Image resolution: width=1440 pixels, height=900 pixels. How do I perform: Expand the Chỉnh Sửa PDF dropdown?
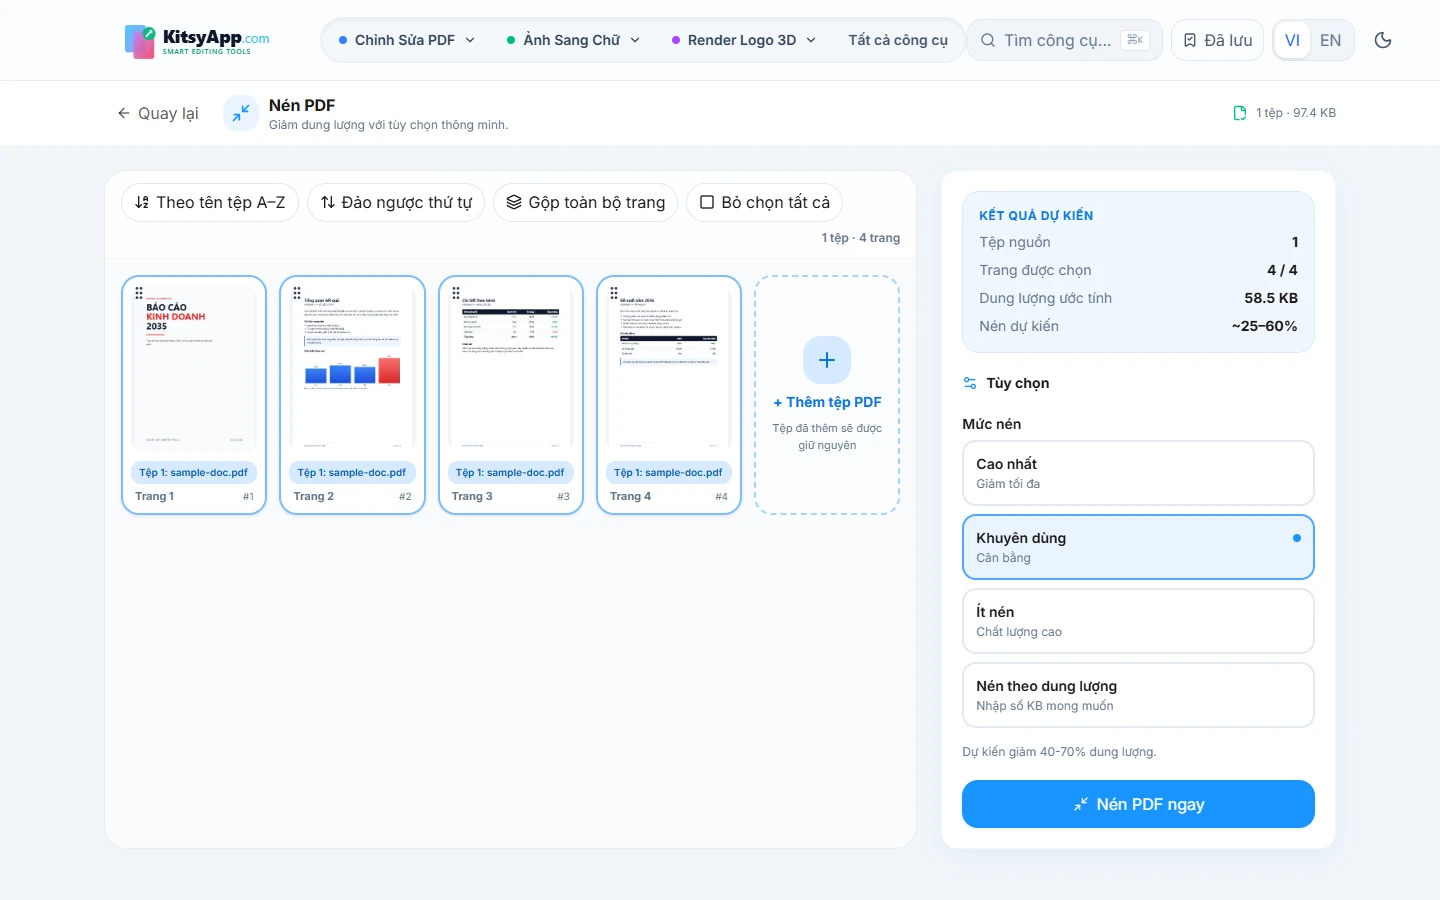click(x=407, y=40)
